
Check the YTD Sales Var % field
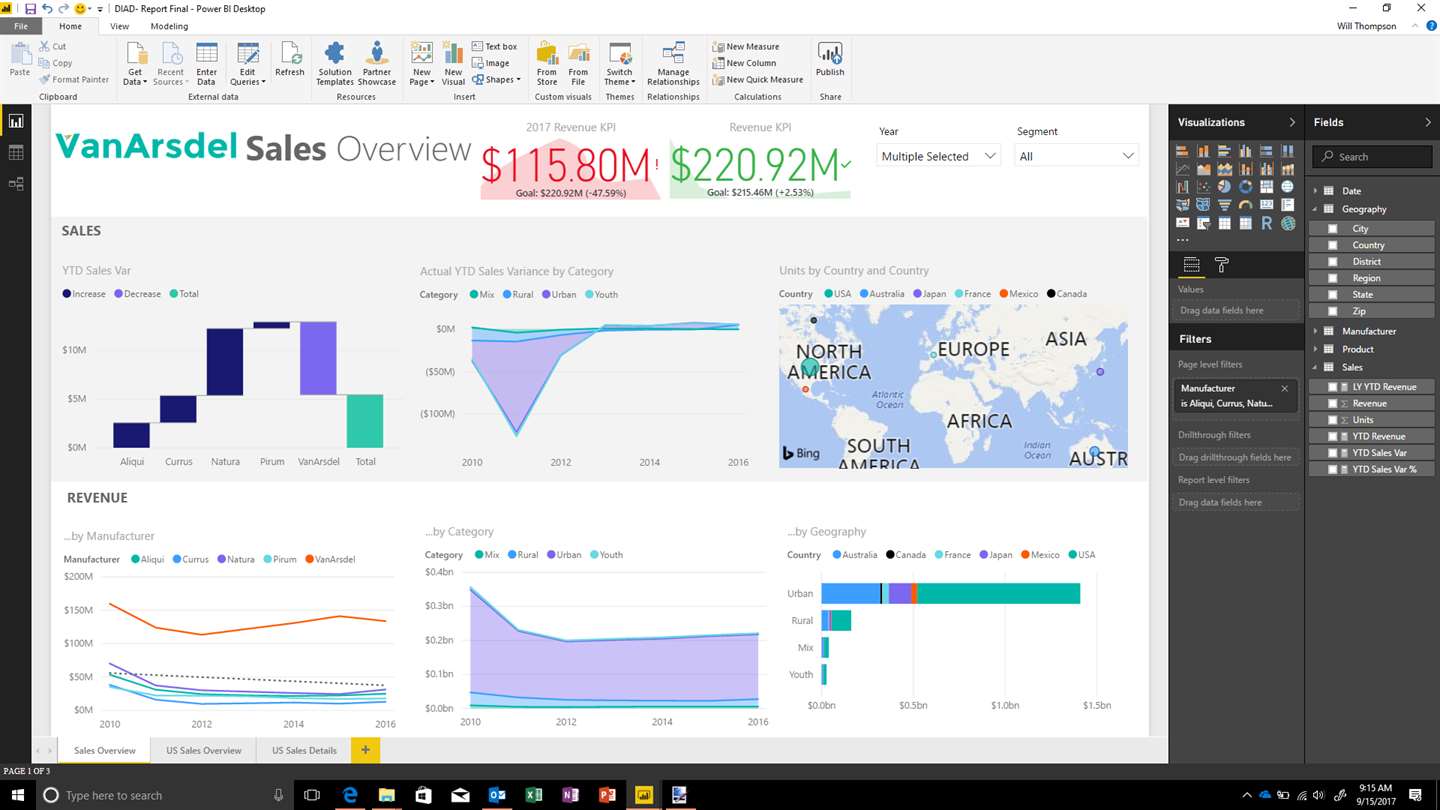[x=1333, y=469]
